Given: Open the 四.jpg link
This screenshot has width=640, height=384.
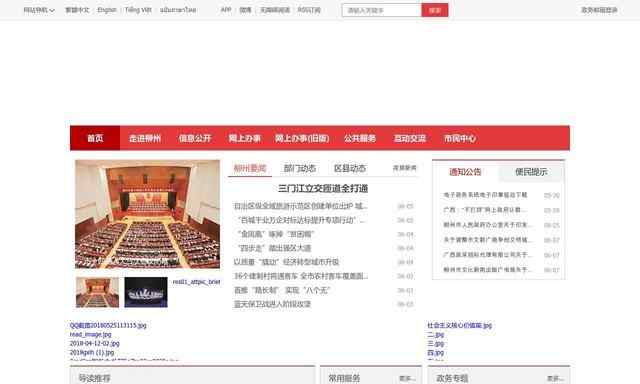Looking at the screenshot, I should click(436, 353).
